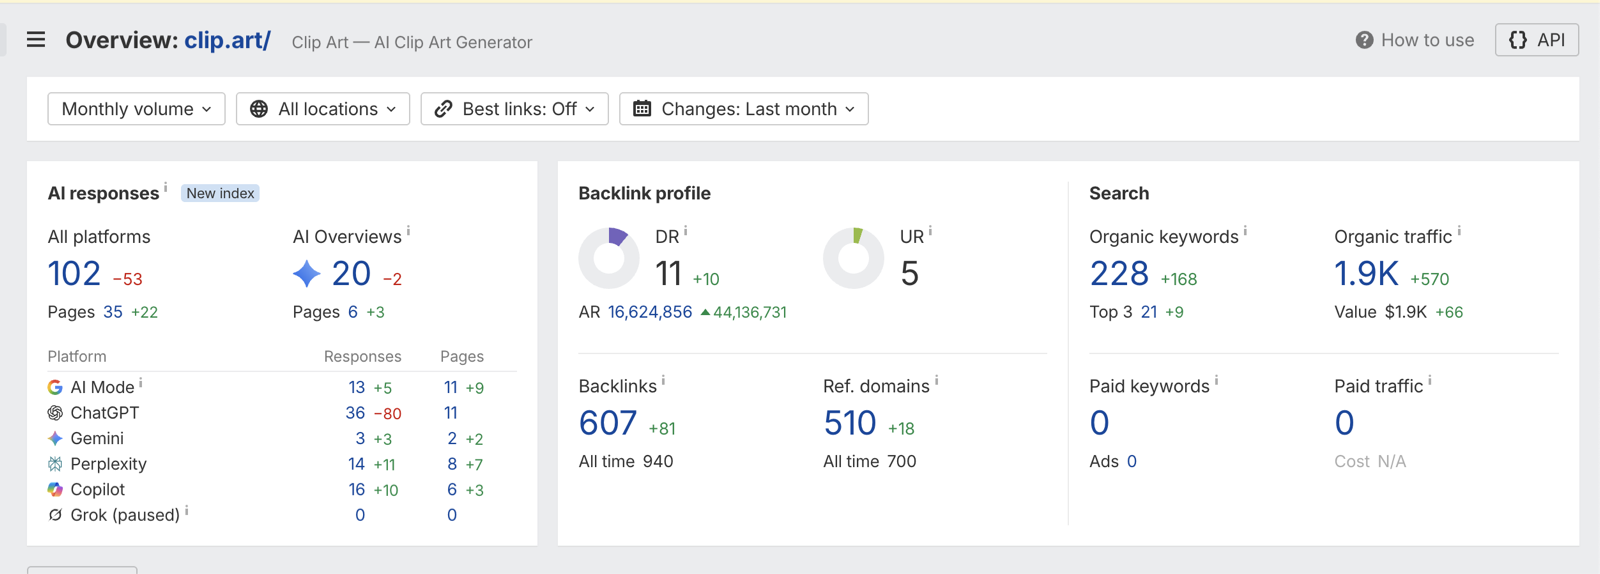The image size is (1600, 574).
Task: Click the New index badge
Action: [220, 193]
